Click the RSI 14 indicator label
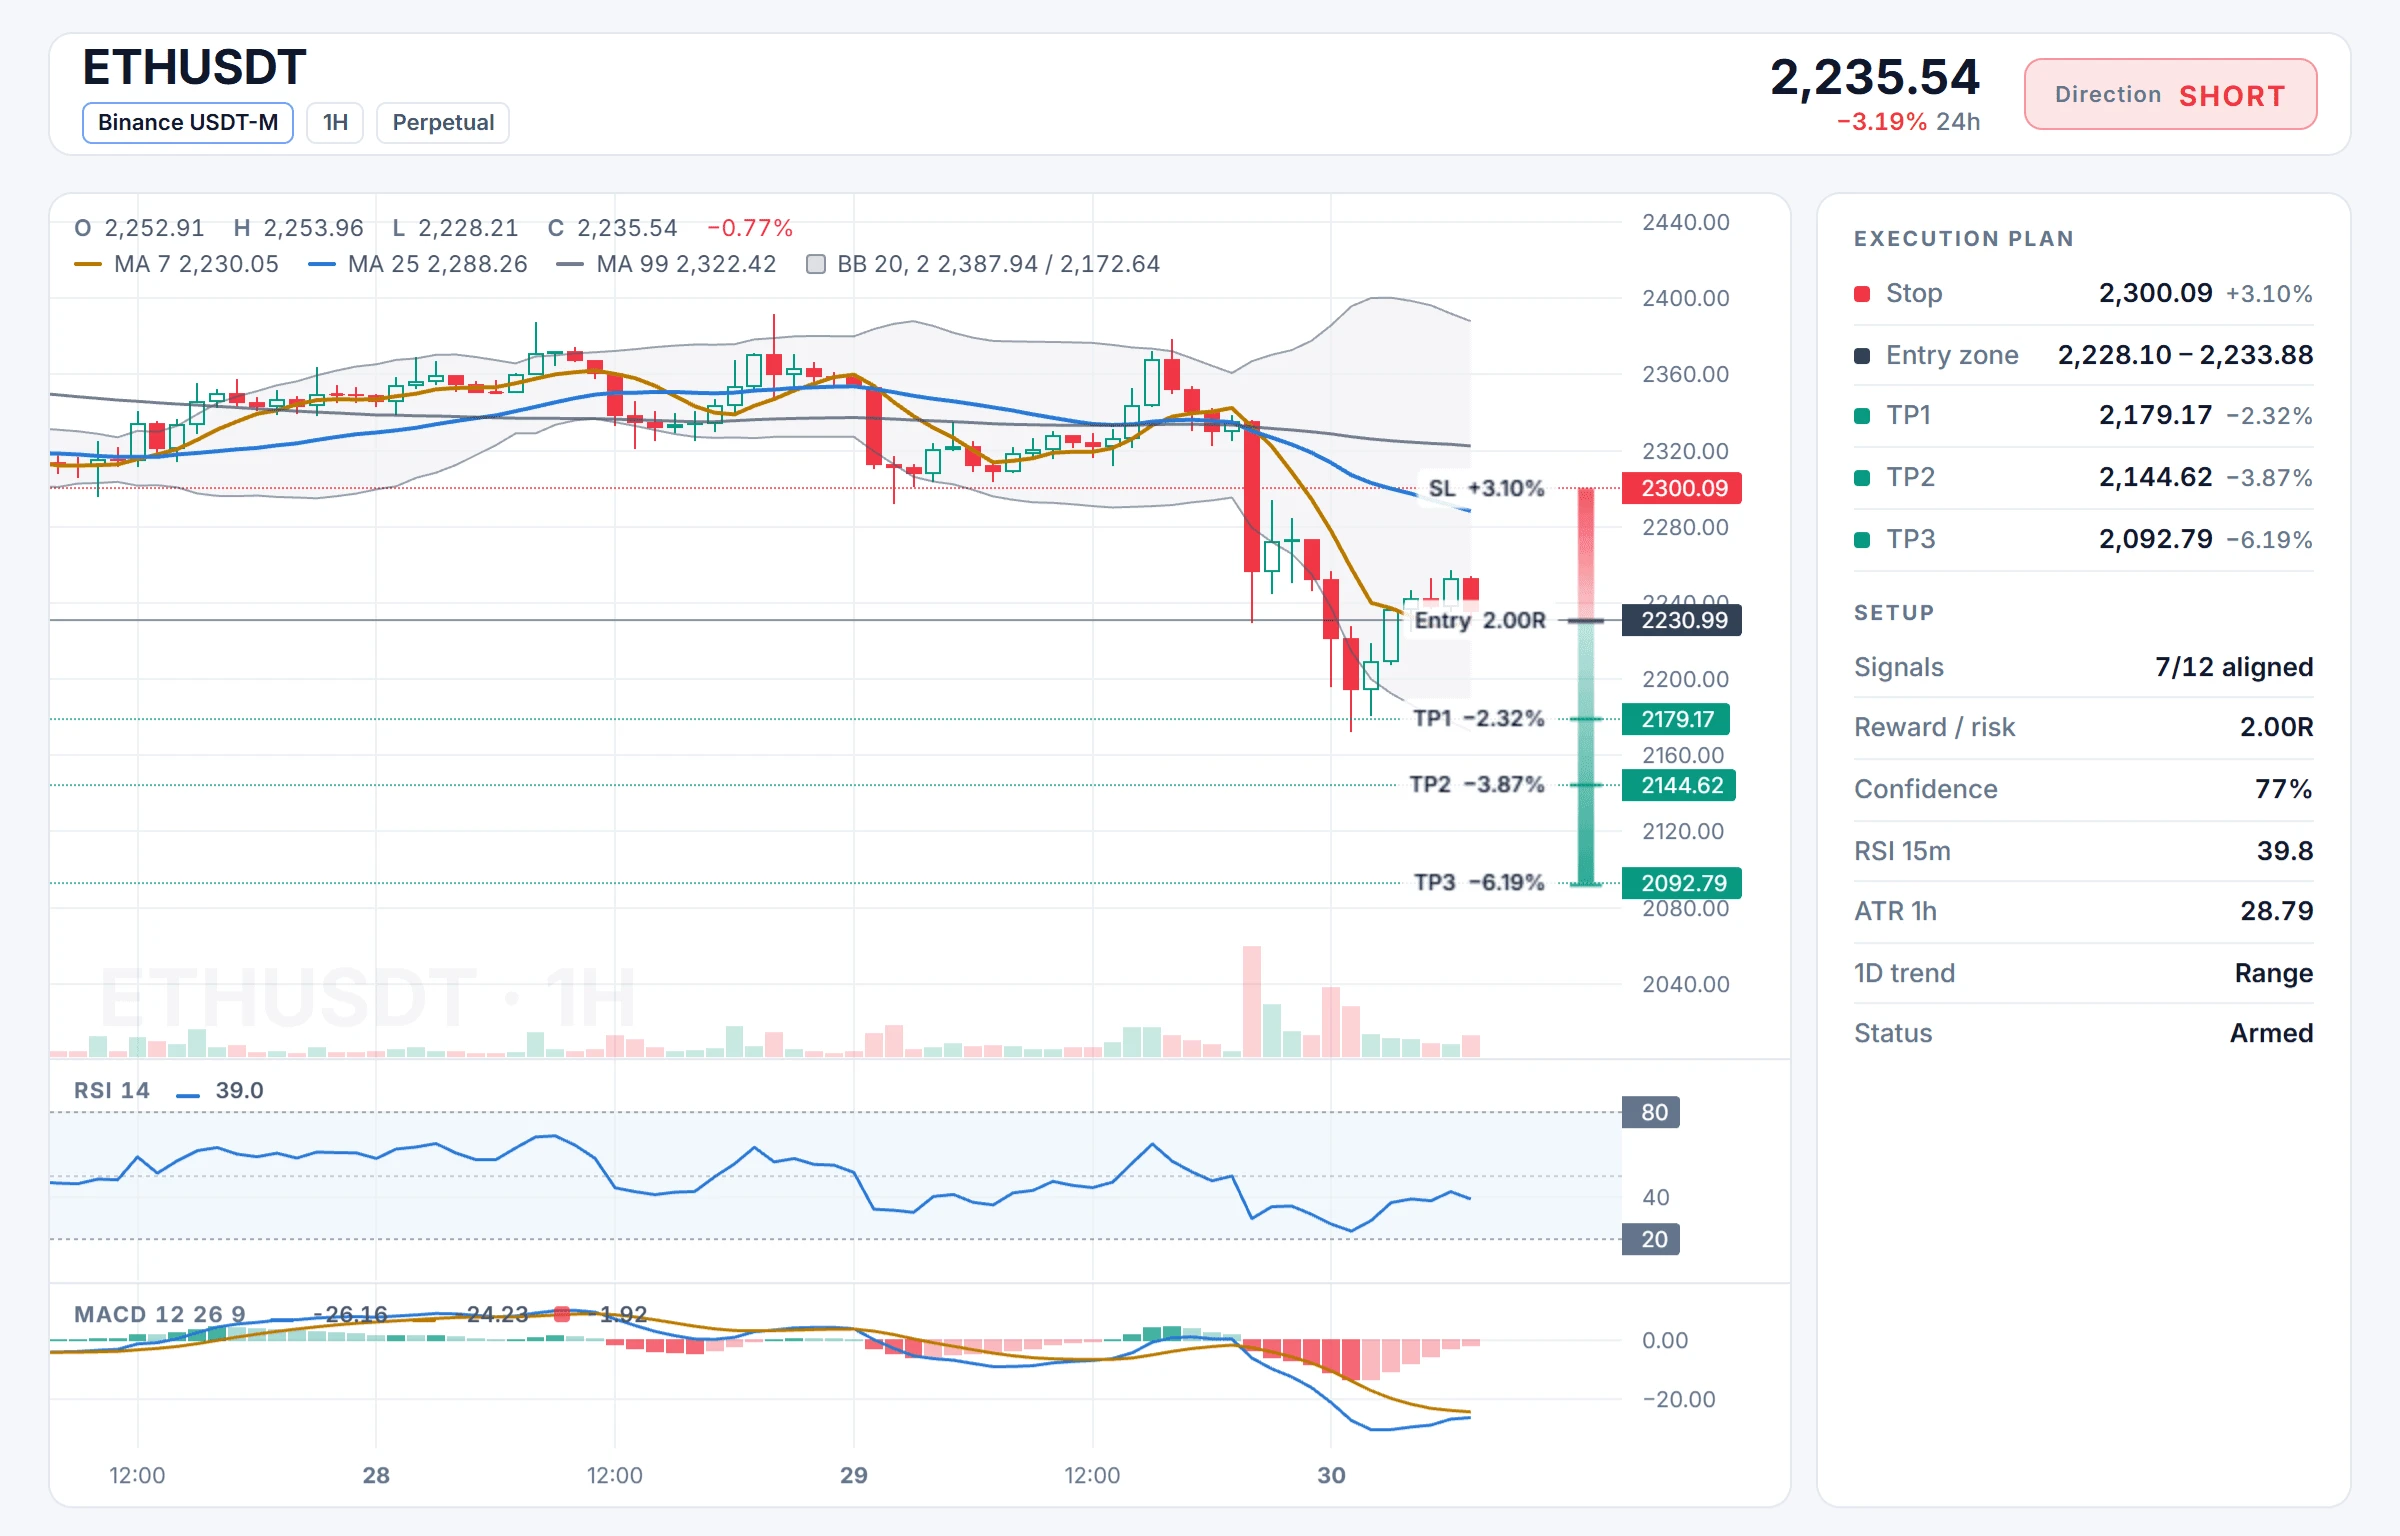The width and height of the screenshot is (2400, 1536). coord(112,1090)
